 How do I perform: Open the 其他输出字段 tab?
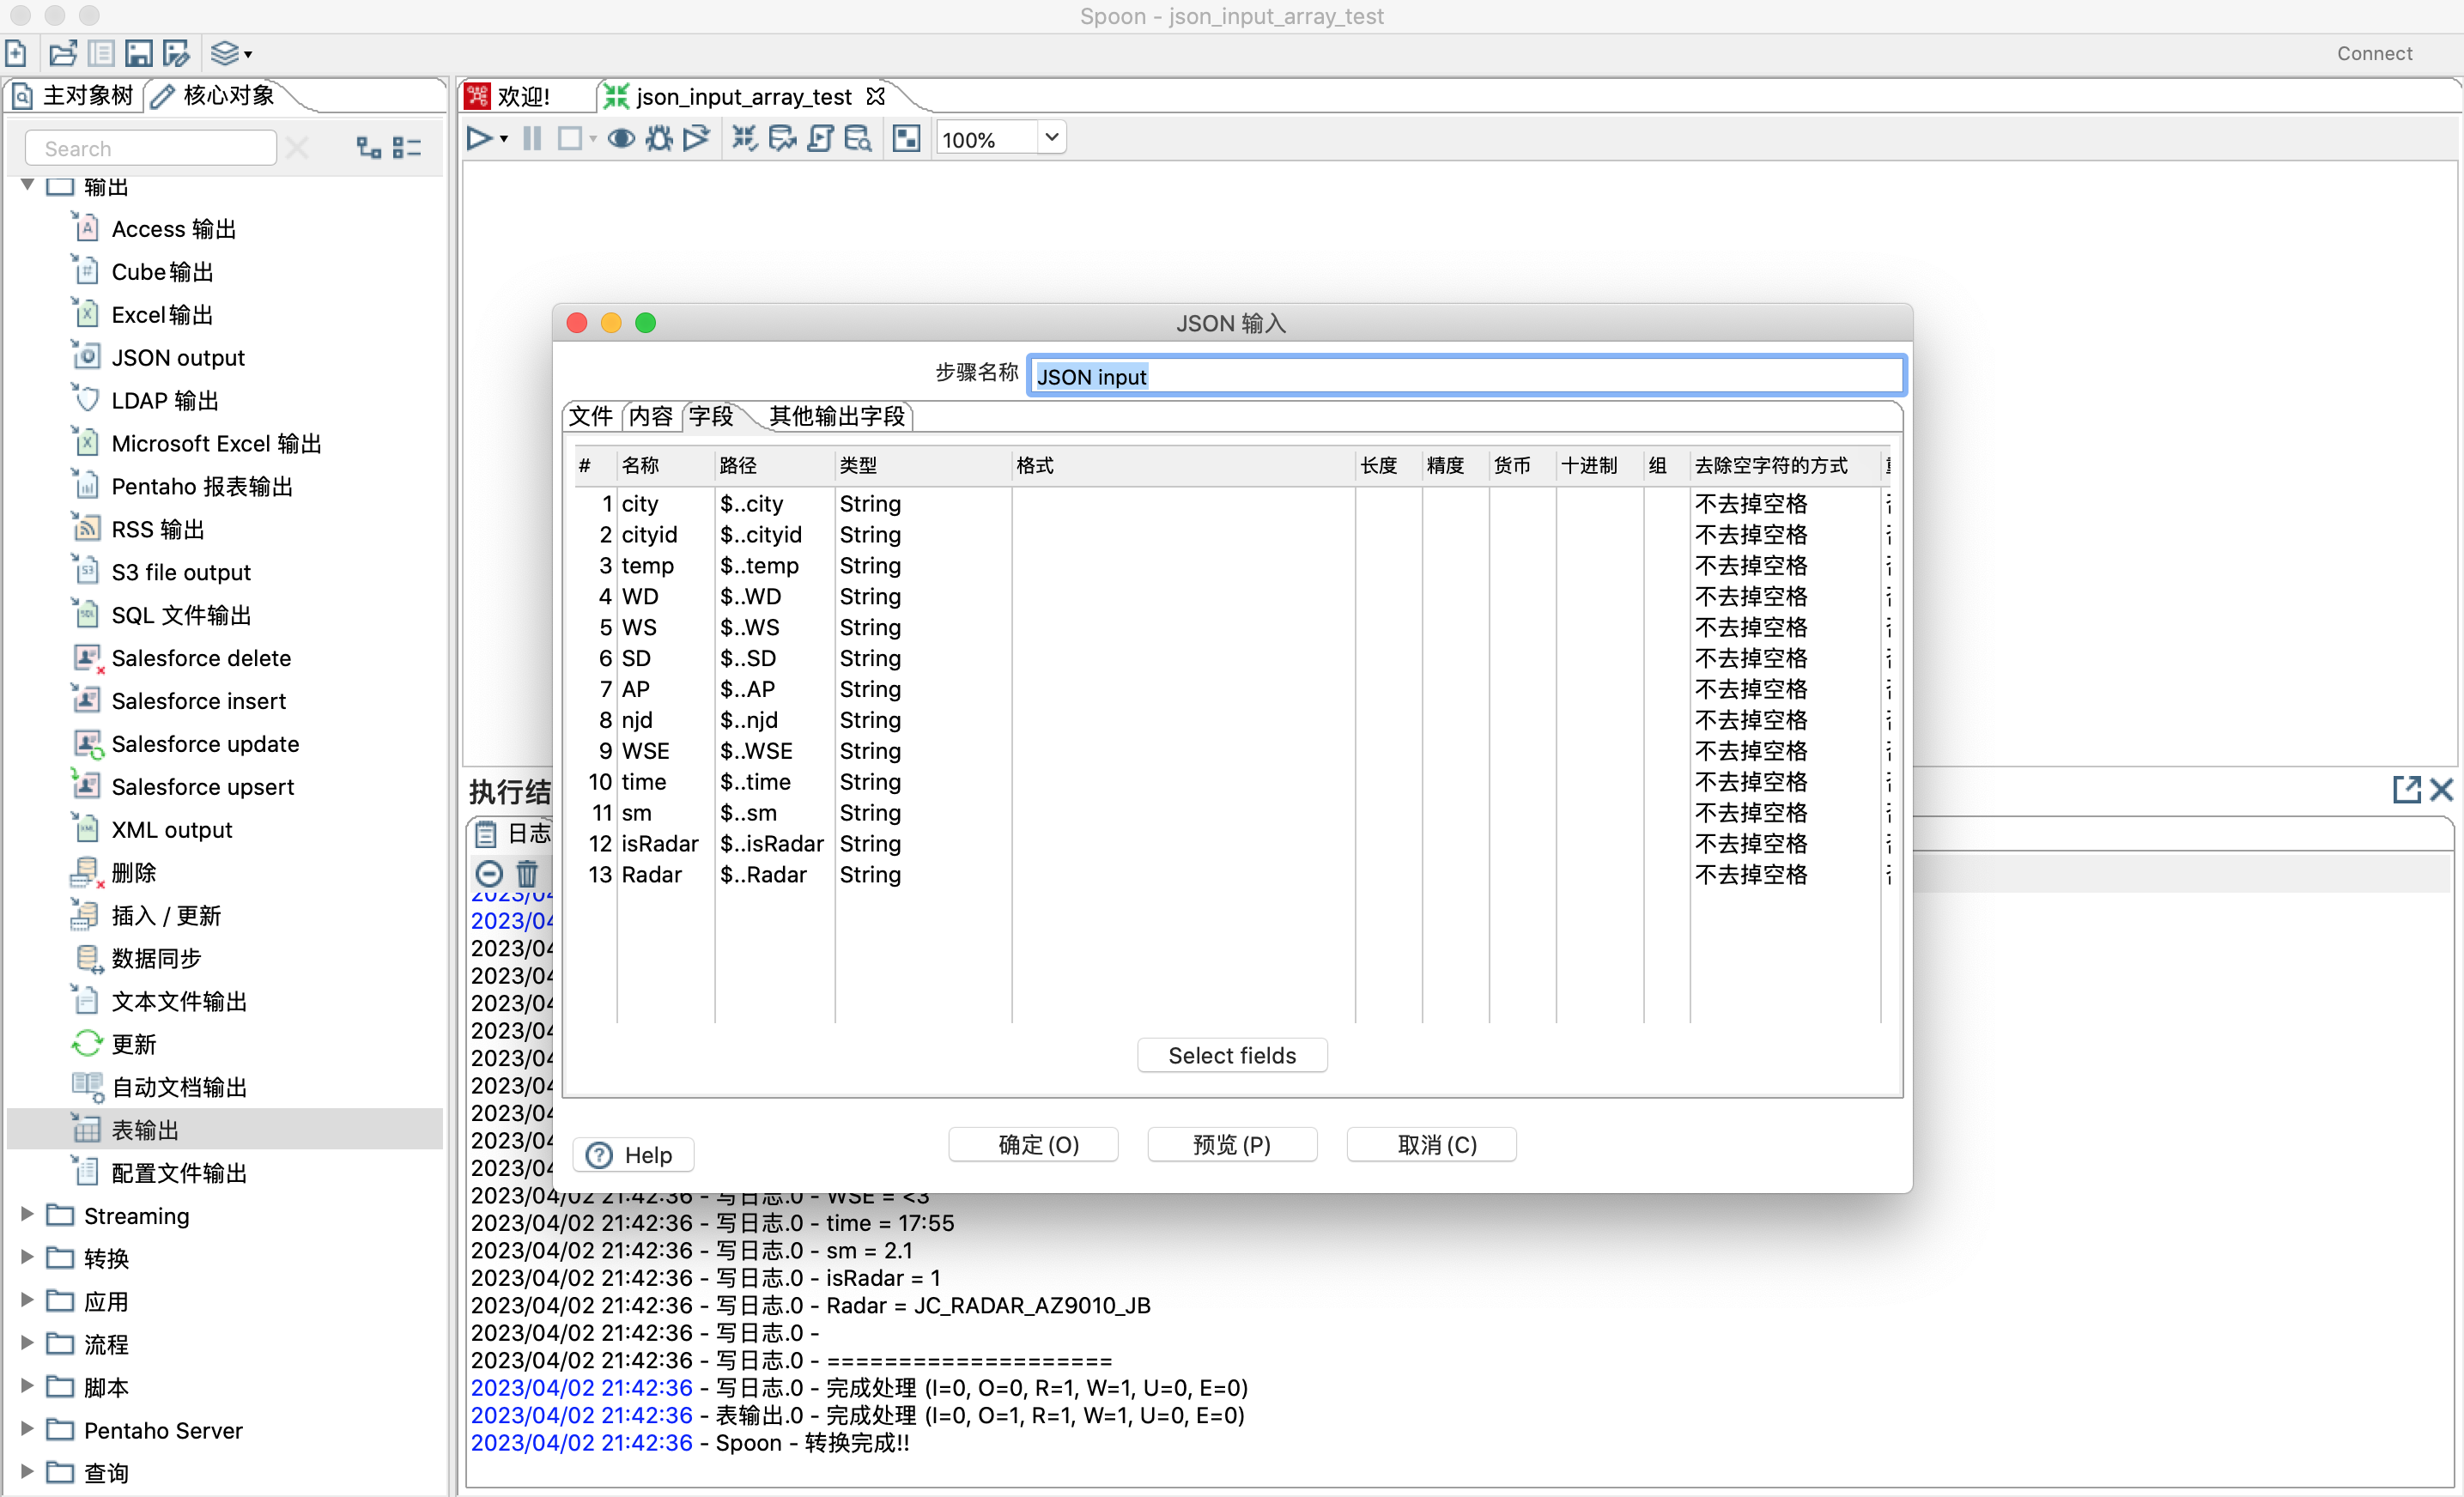pyautogui.click(x=836, y=416)
